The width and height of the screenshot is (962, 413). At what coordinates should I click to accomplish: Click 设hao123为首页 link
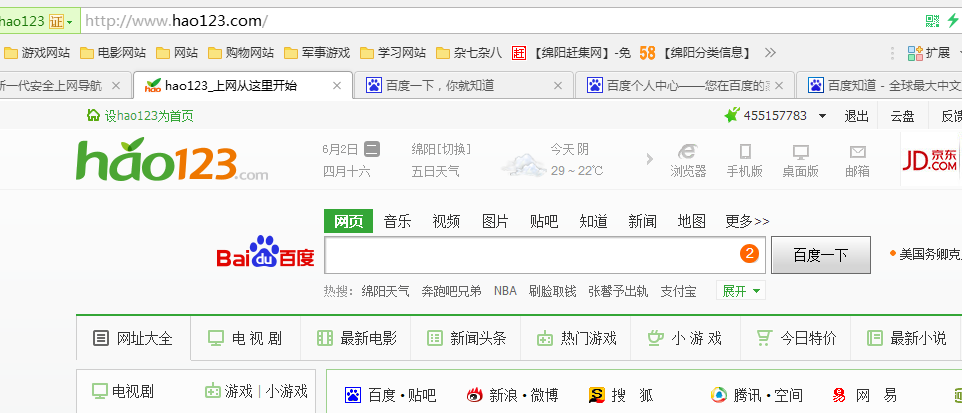click(x=140, y=116)
